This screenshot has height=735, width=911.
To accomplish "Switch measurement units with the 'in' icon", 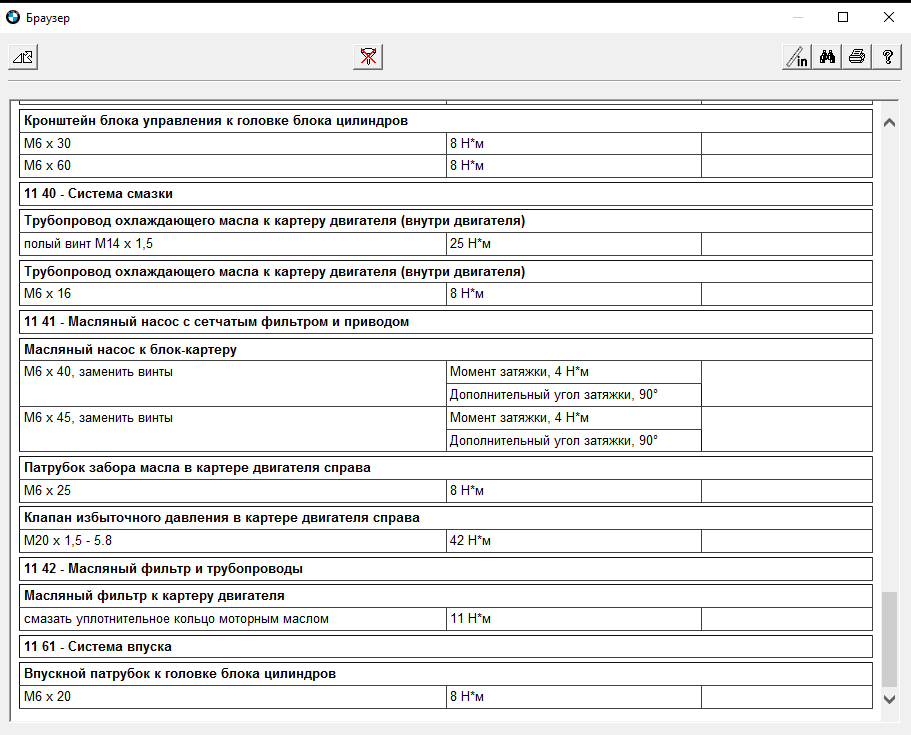I will pos(797,57).
